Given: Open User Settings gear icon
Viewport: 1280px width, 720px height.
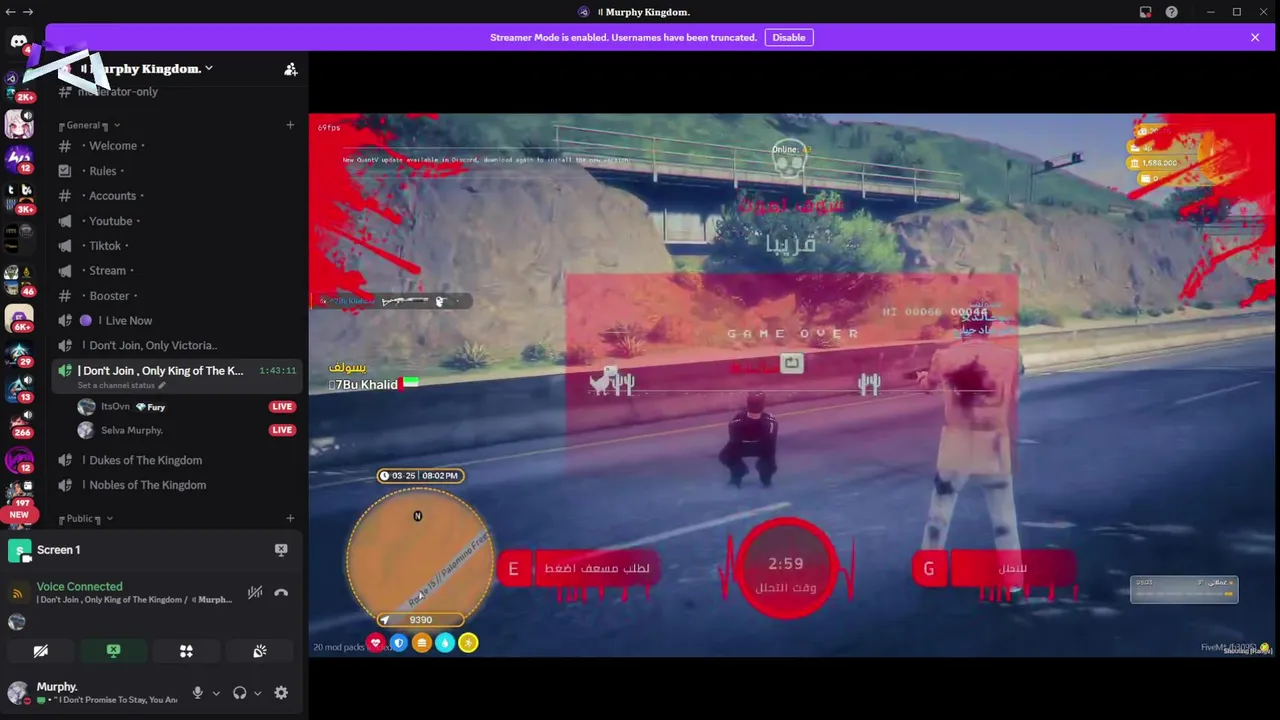Looking at the screenshot, I should click(281, 693).
